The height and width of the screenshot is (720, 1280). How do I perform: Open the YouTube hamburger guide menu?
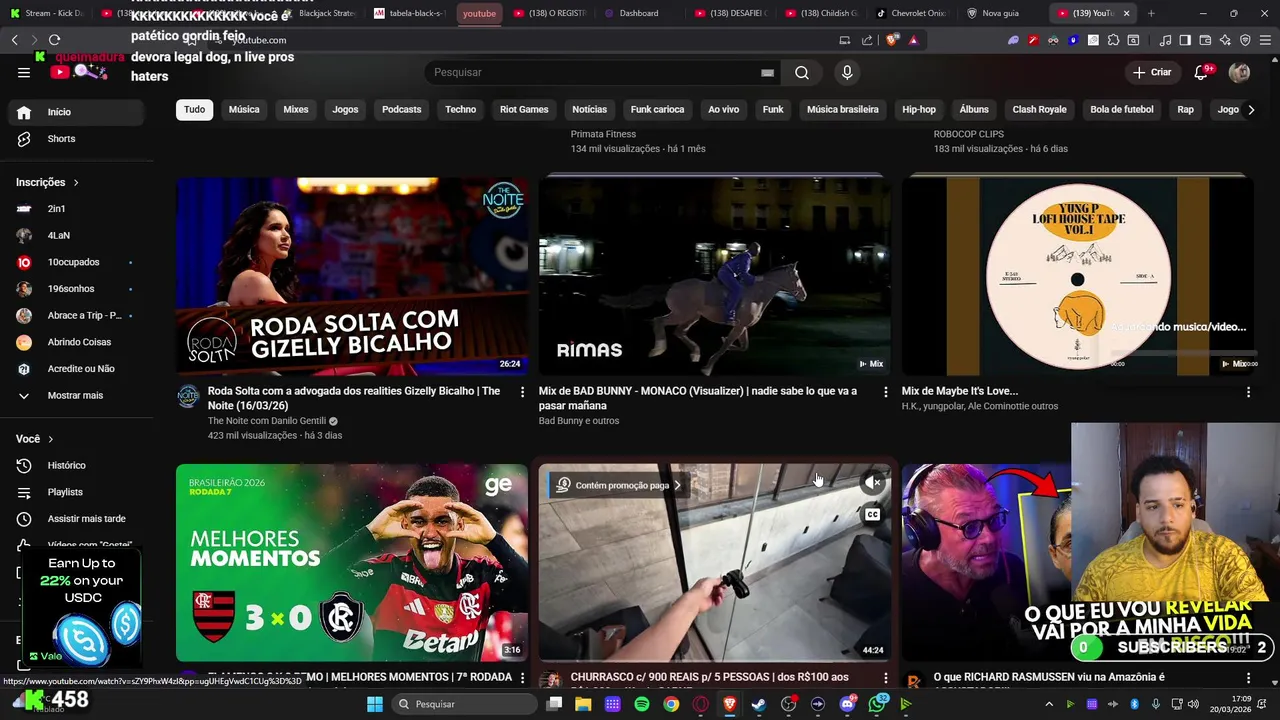[x=24, y=72]
